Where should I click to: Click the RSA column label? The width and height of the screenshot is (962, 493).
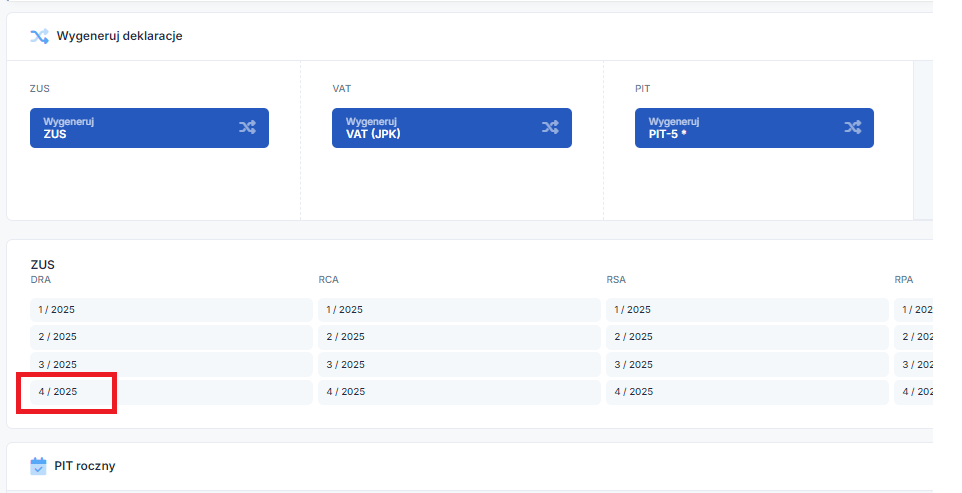tap(616, 280)
